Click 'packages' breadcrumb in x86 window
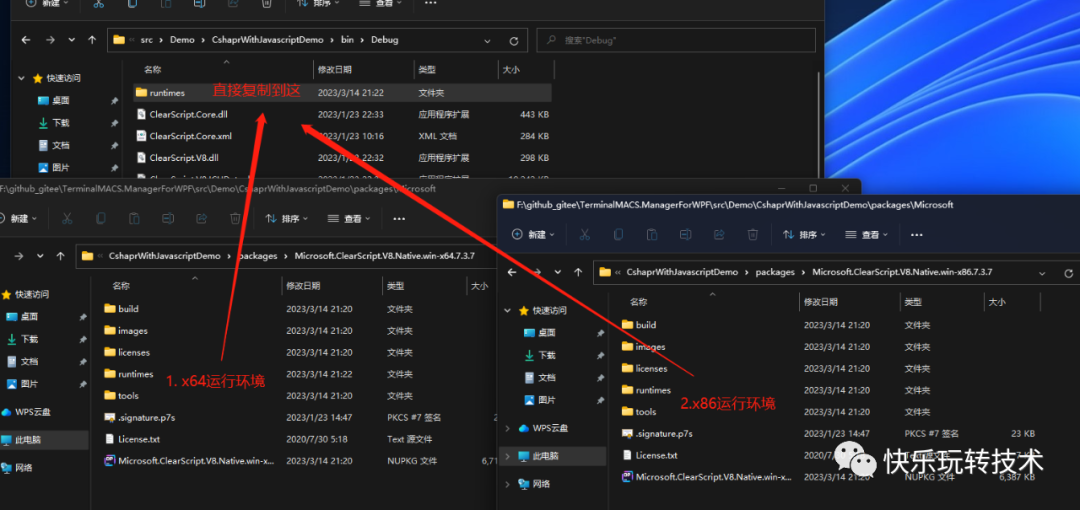Screen dimensions: 1080x510 [x=775, y=272]
